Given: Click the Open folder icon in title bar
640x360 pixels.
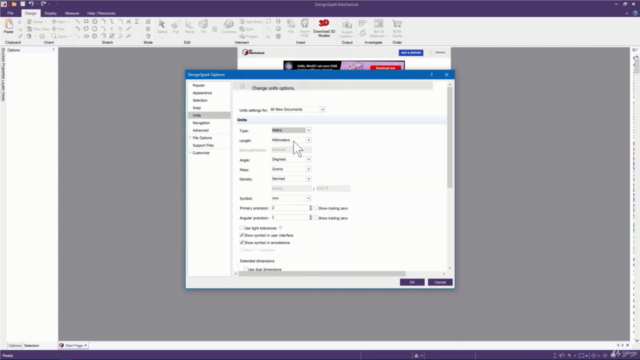Looking at the screenshot, I should click(13, 4).
